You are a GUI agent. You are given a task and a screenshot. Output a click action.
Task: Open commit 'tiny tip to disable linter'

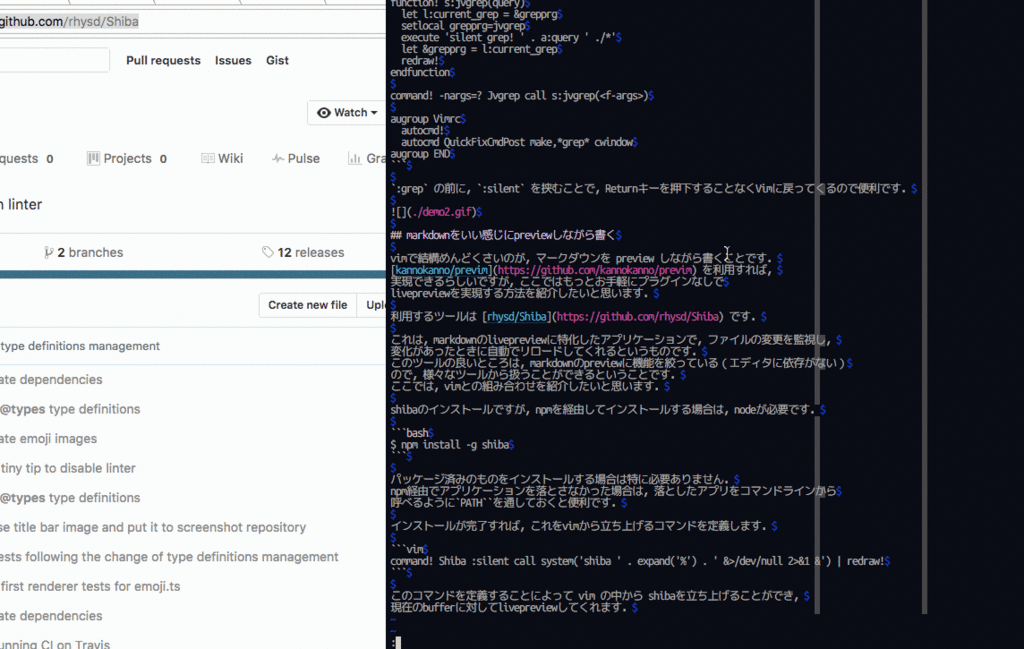pos(68,468)
